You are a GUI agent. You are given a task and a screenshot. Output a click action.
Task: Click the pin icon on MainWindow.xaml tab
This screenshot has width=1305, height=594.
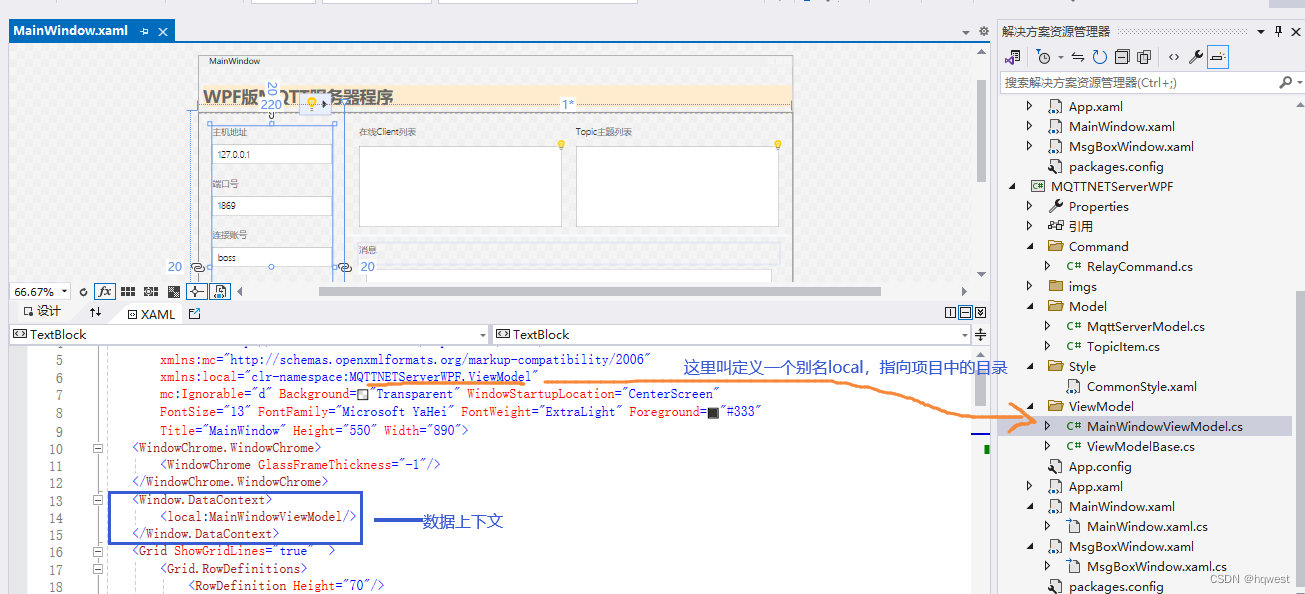click(x=146, y=31)
